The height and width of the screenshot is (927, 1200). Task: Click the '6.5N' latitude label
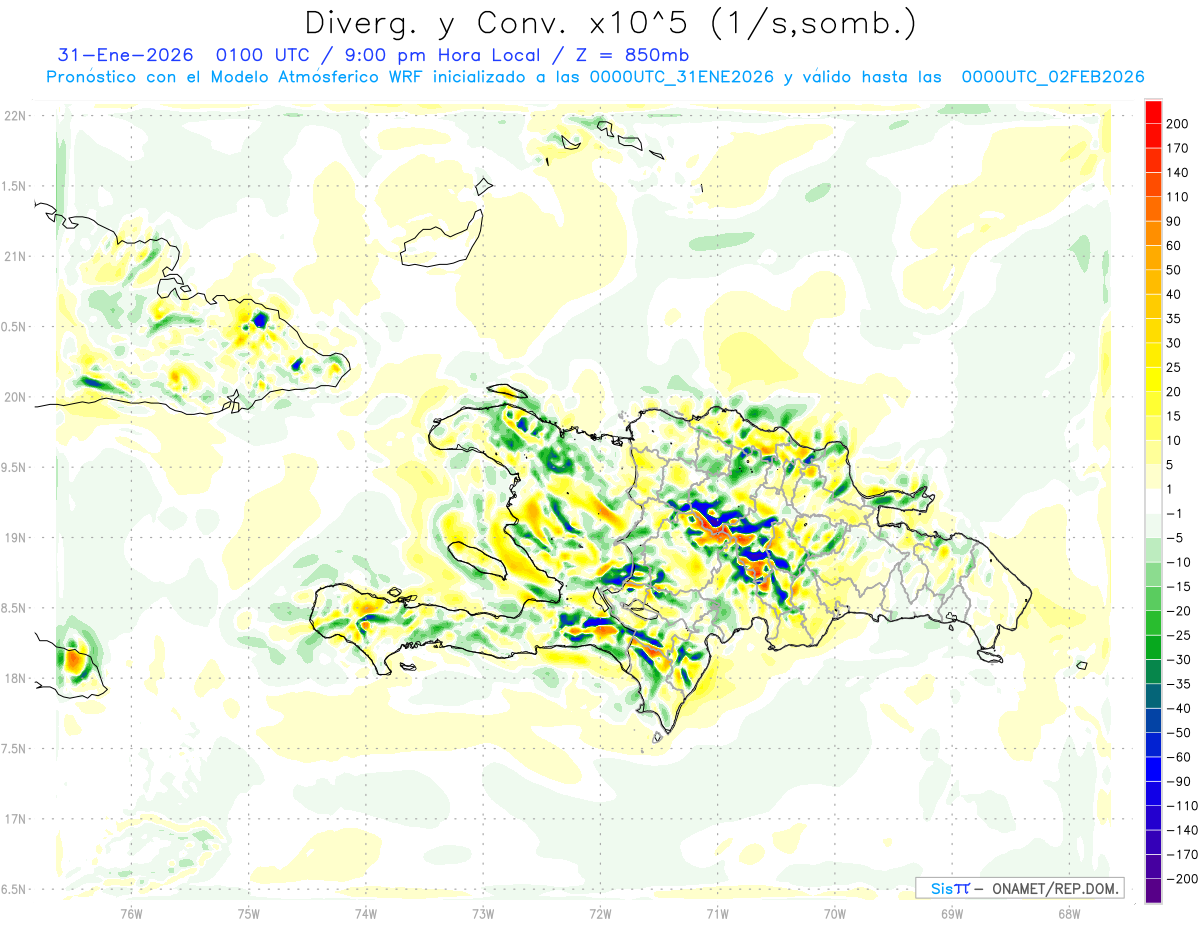tap(15, 889)
